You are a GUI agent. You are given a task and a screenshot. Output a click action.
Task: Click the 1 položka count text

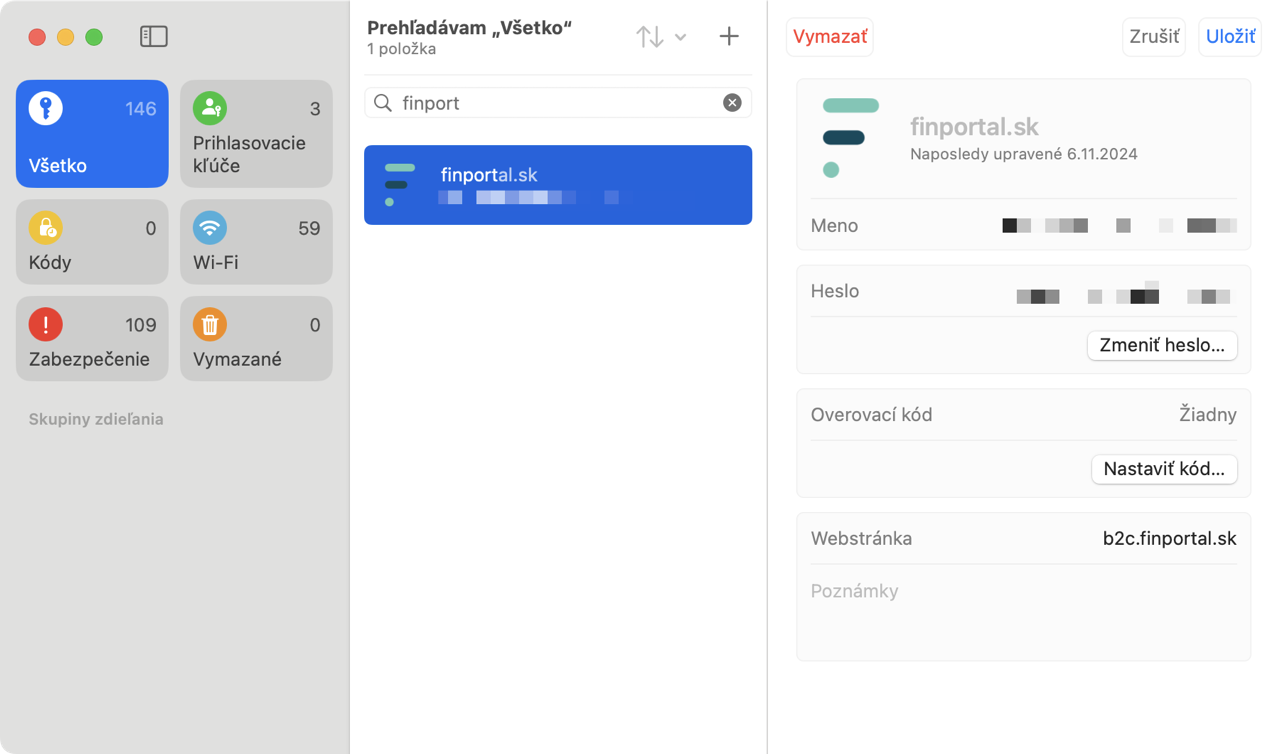pyautogui.click(x=401, y=49)
